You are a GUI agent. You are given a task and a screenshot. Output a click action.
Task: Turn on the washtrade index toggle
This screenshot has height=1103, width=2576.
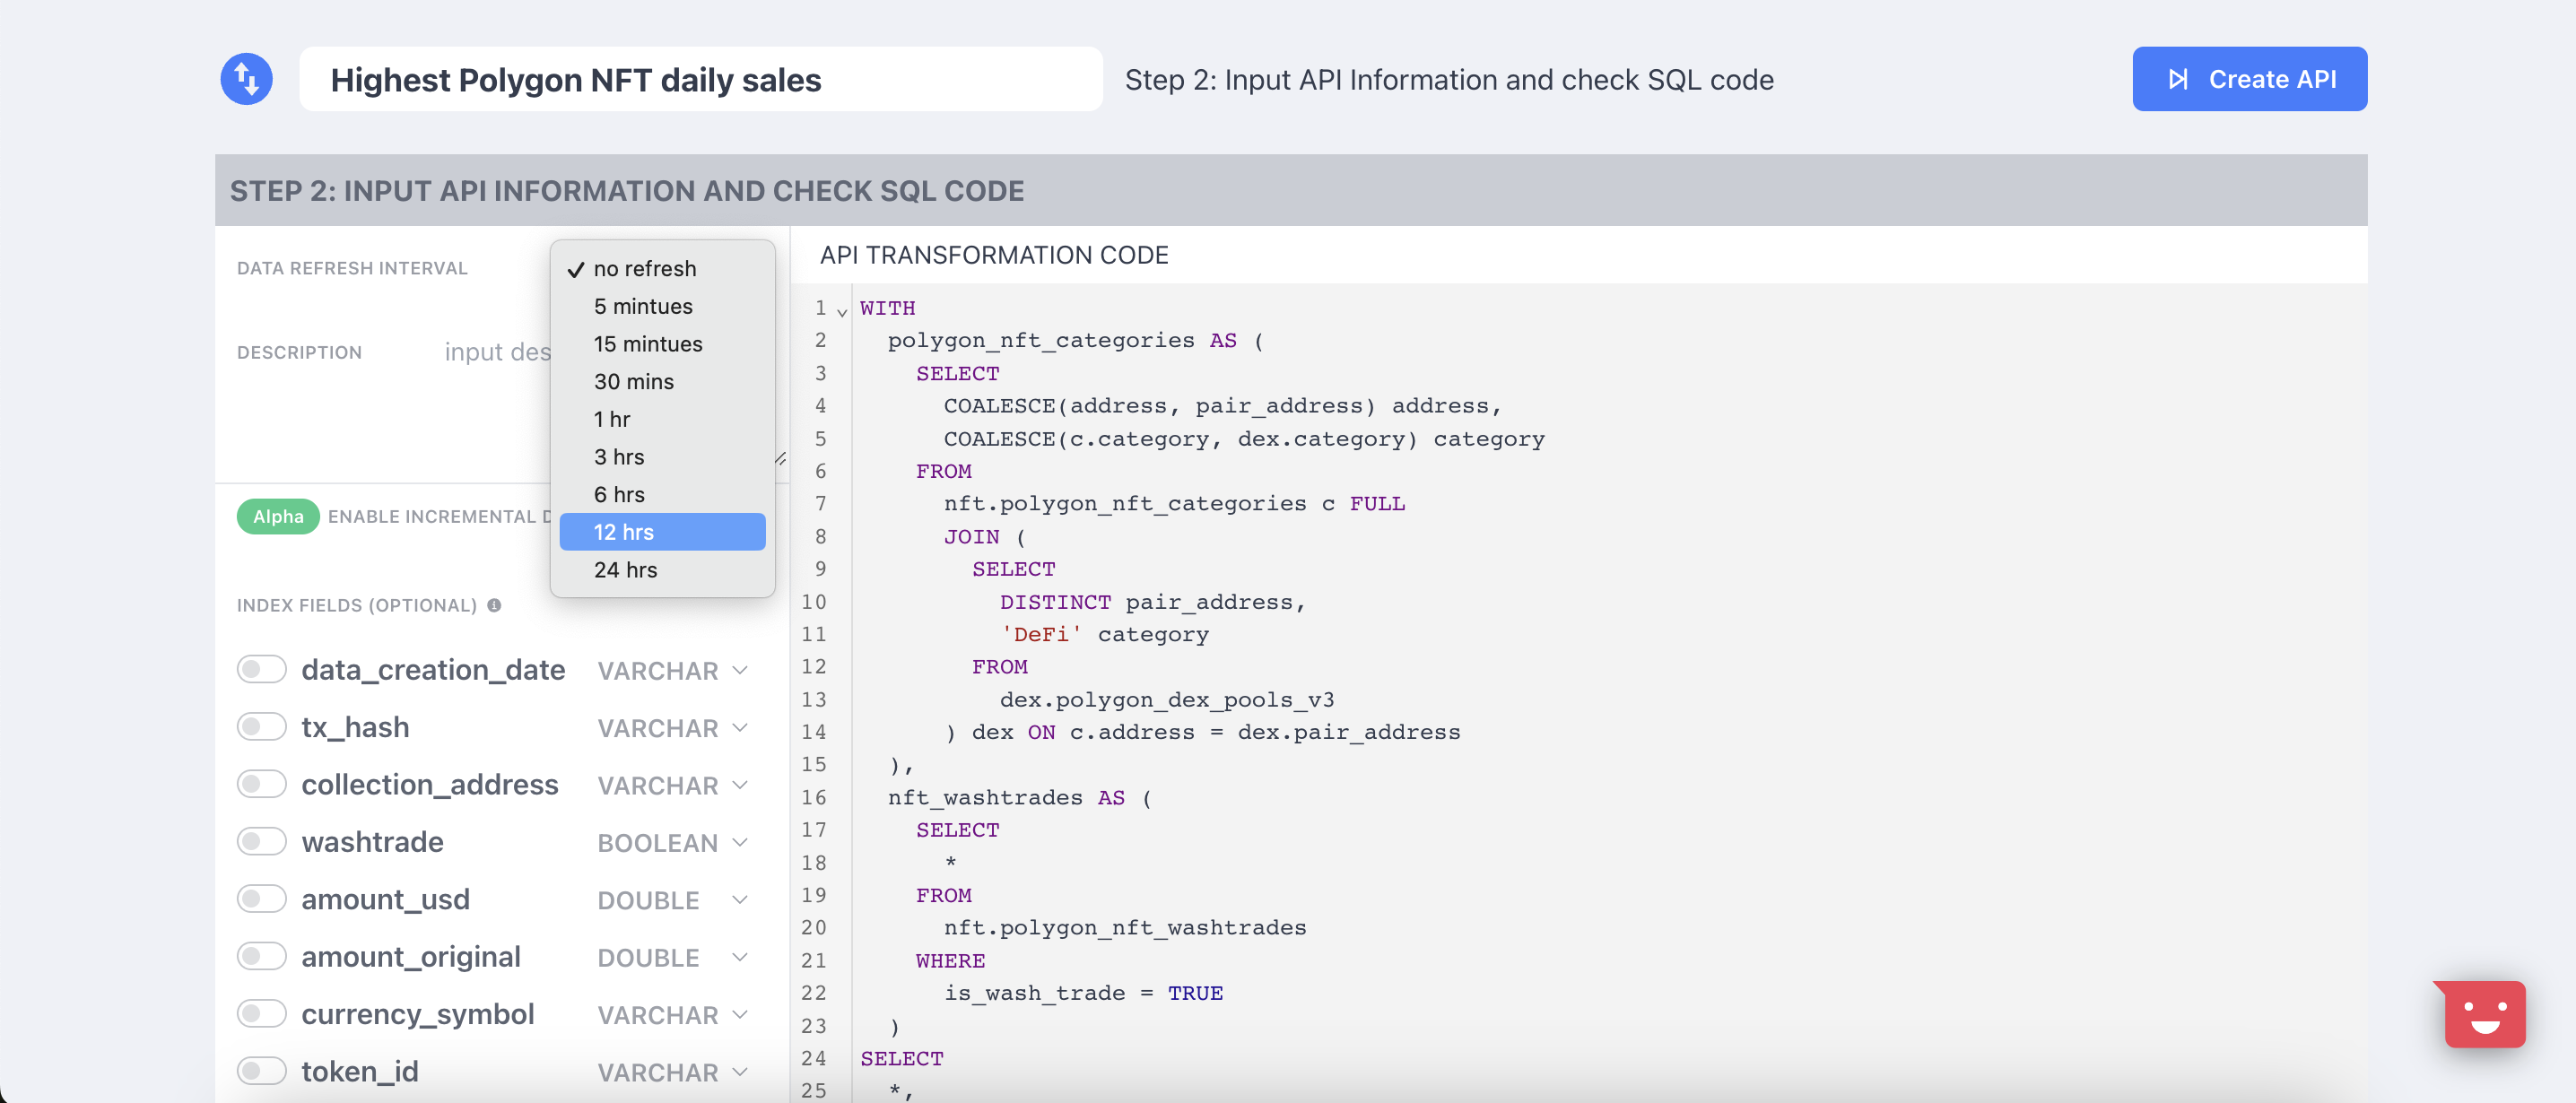pyautogui.click(x=262, y=842)
